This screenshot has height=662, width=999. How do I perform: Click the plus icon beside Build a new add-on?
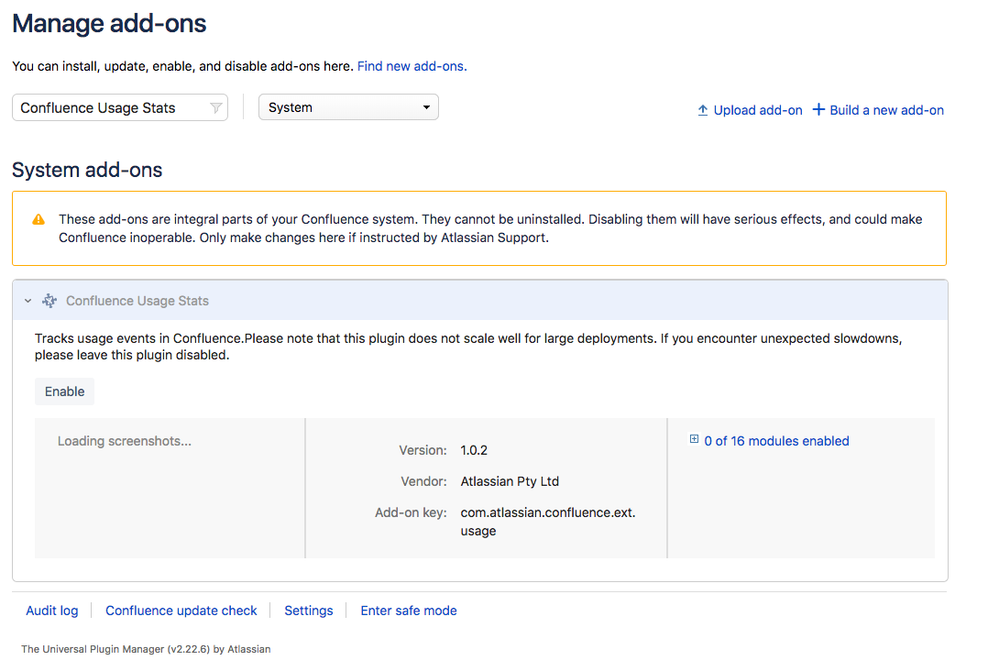pos(818,110)
